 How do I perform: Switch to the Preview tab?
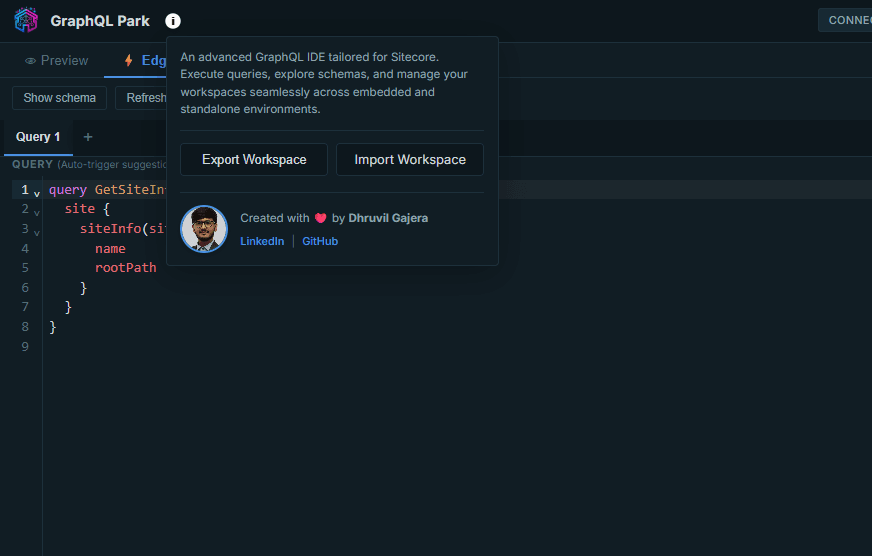[x=57, y=61]
